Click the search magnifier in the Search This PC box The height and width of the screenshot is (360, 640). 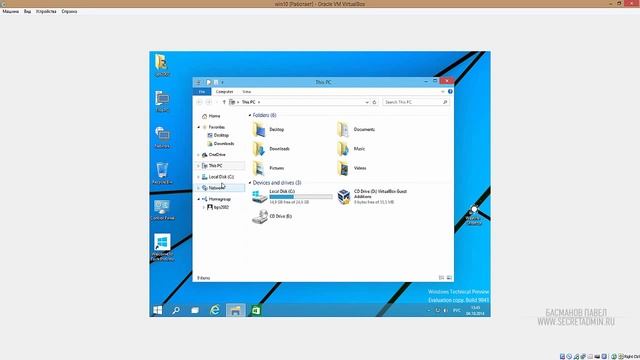click(445, 102)
